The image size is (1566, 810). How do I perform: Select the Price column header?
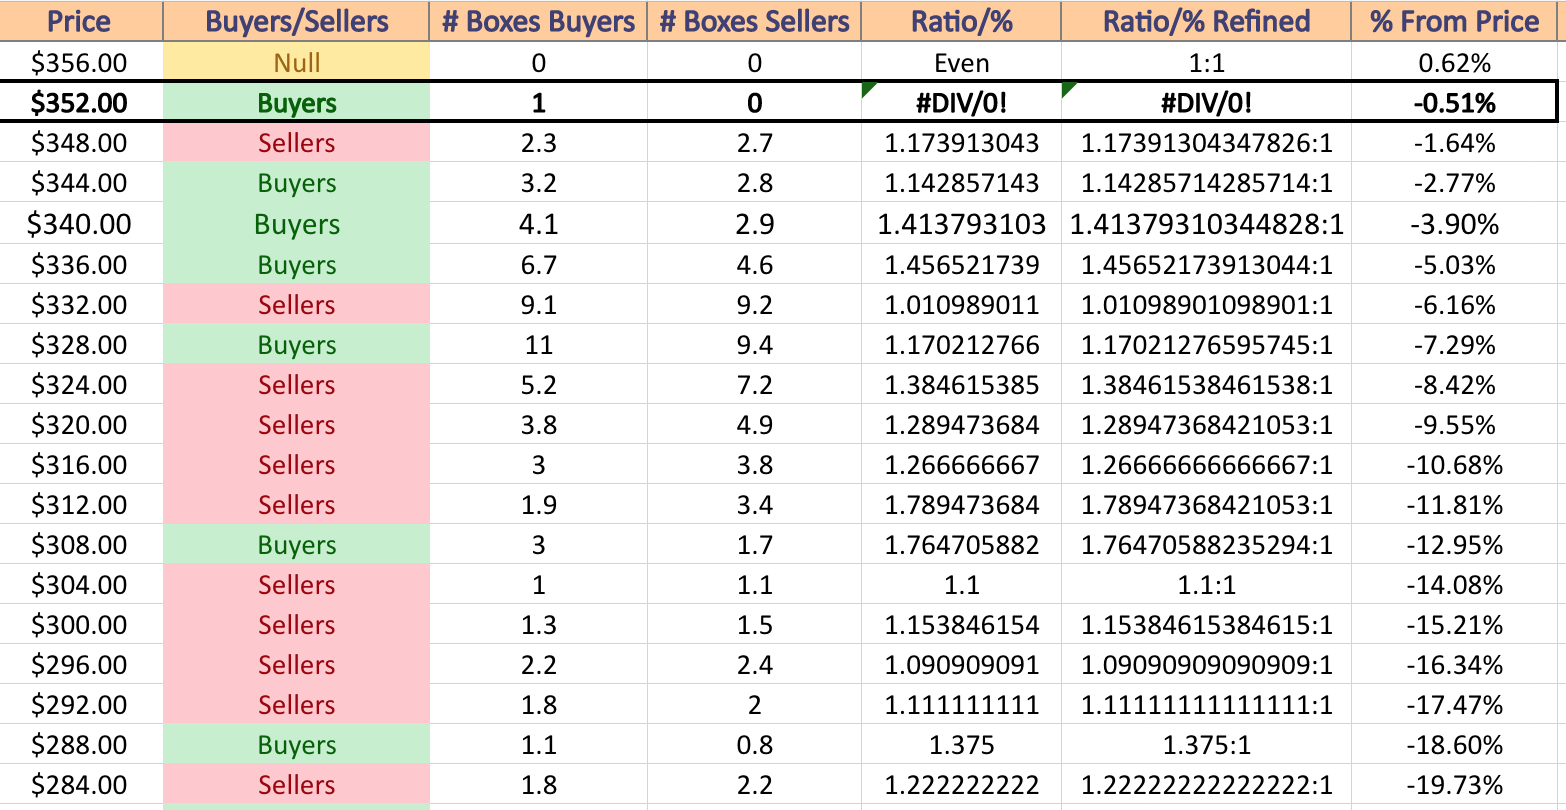tap(80, 21)
